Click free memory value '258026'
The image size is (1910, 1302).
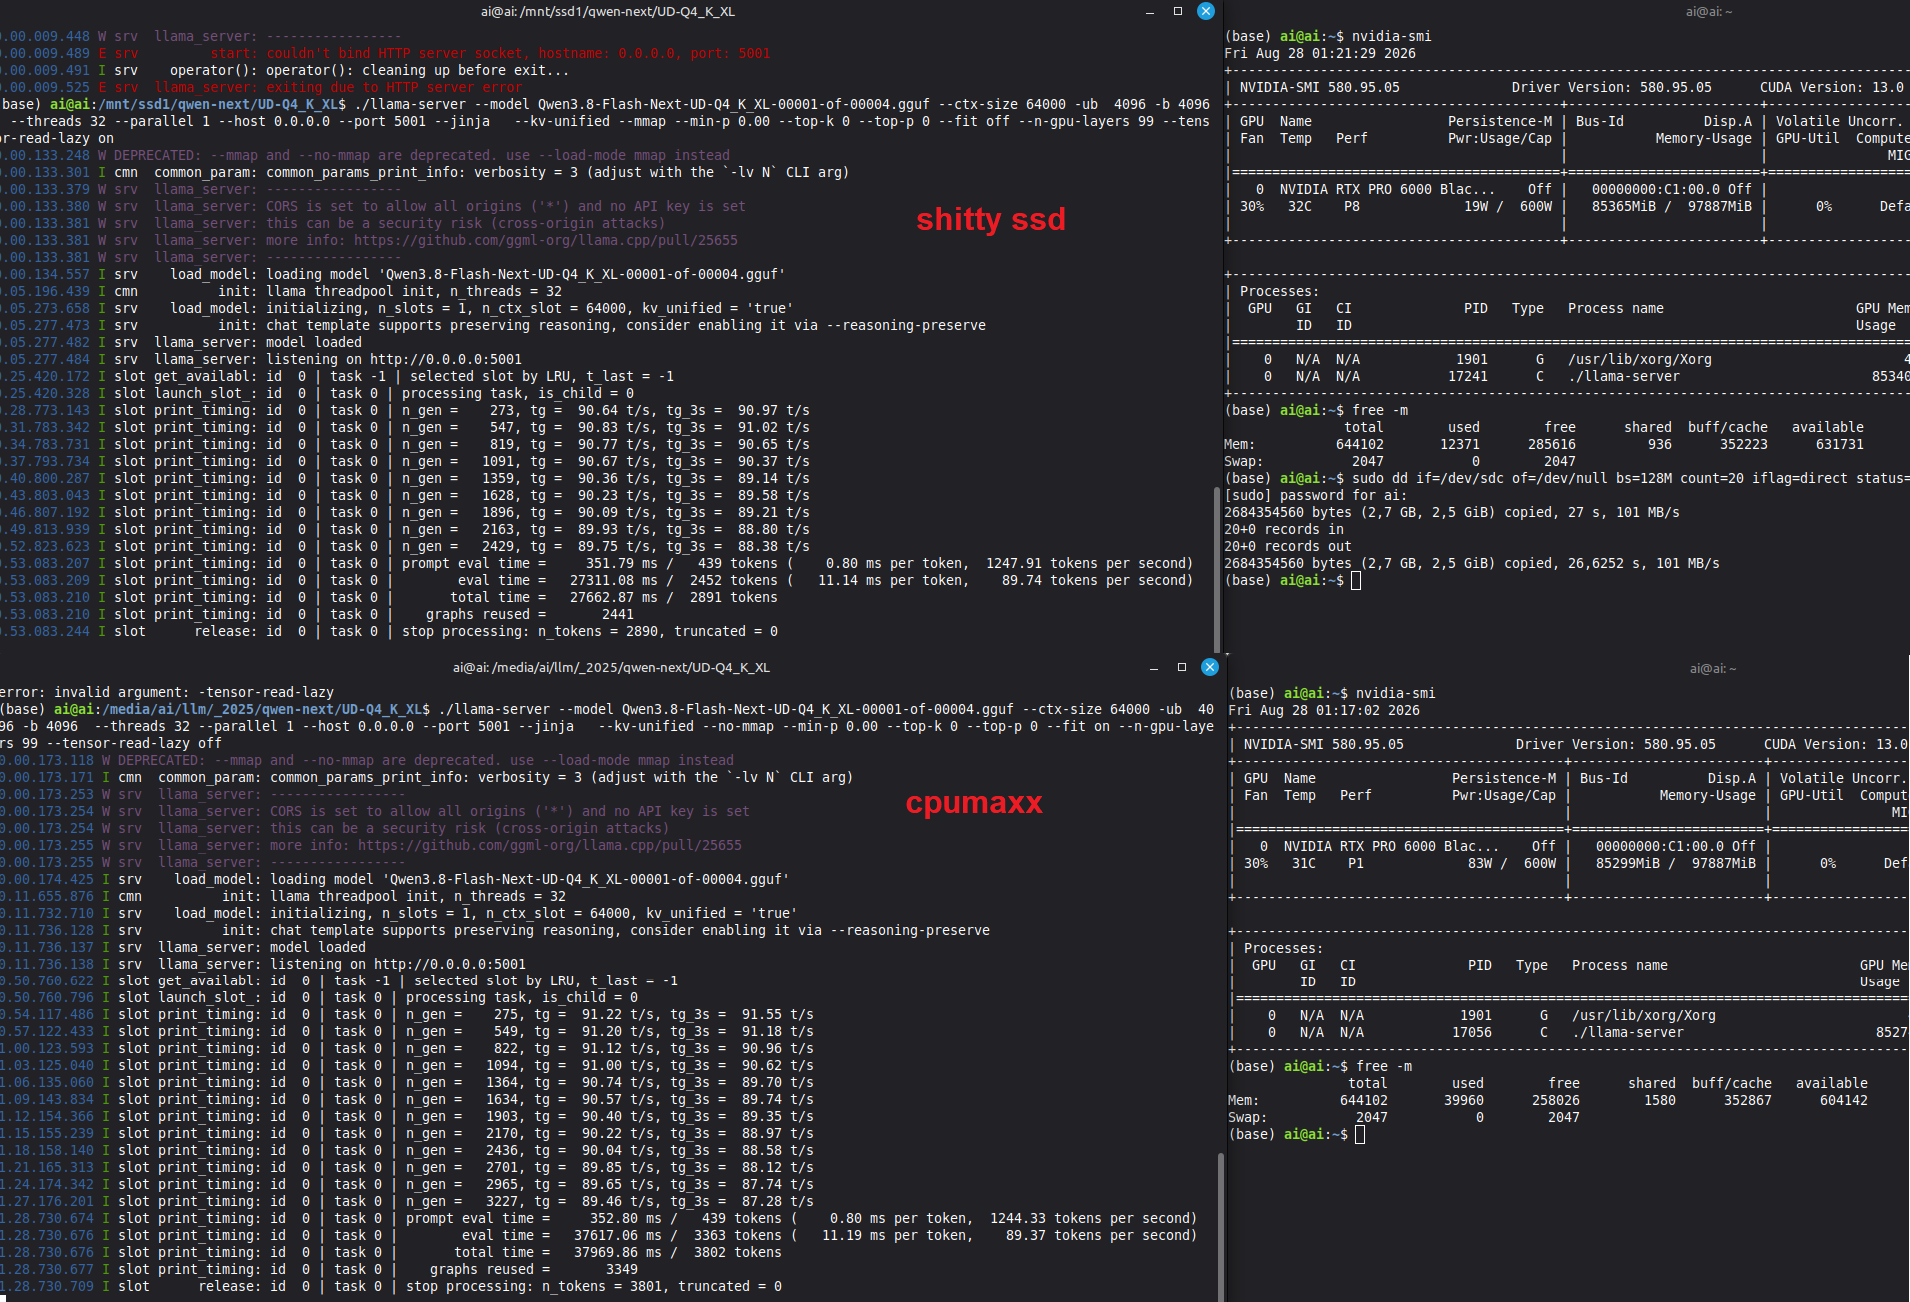click(1556, 1100)
